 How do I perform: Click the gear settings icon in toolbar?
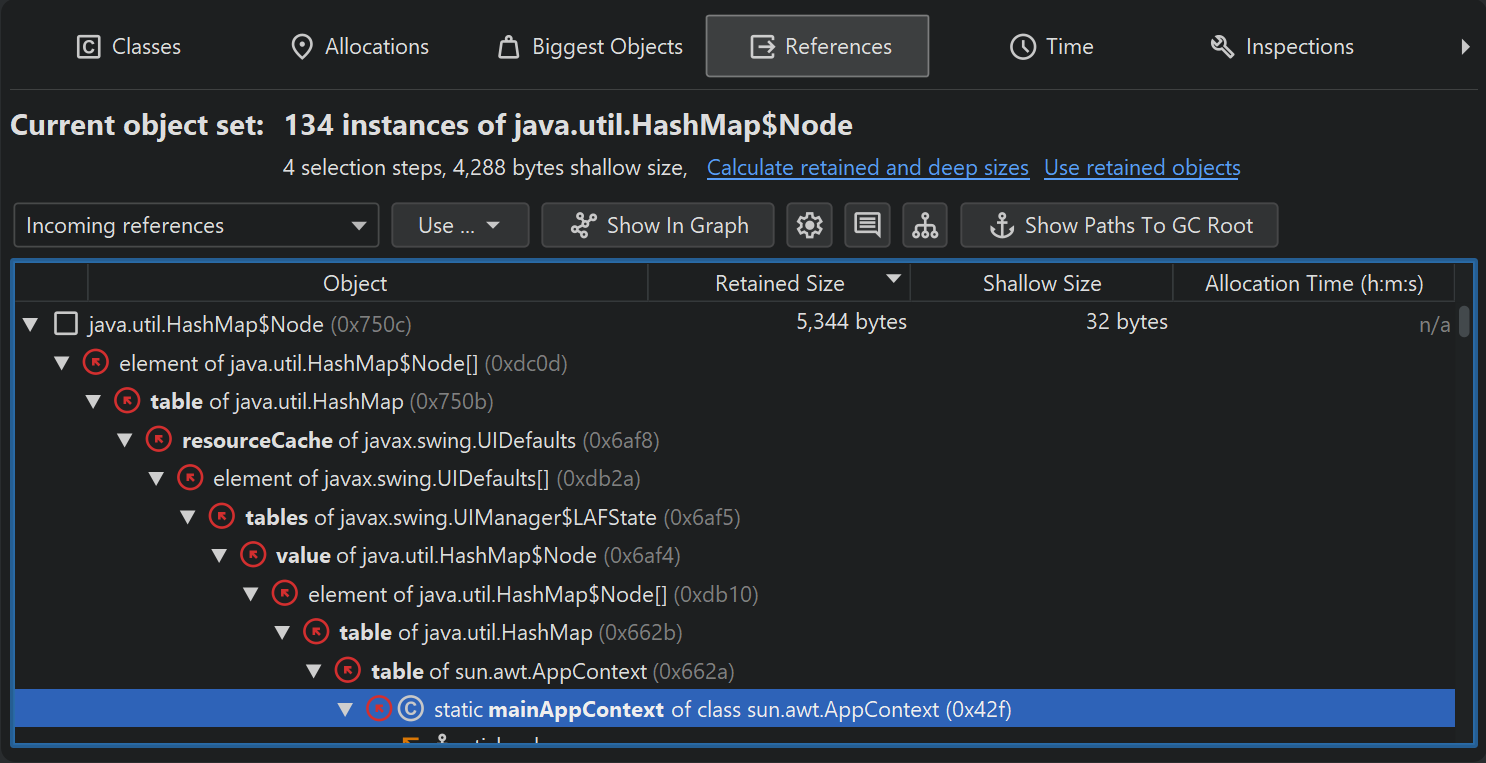pyautogui.click(x=809, y=226)
